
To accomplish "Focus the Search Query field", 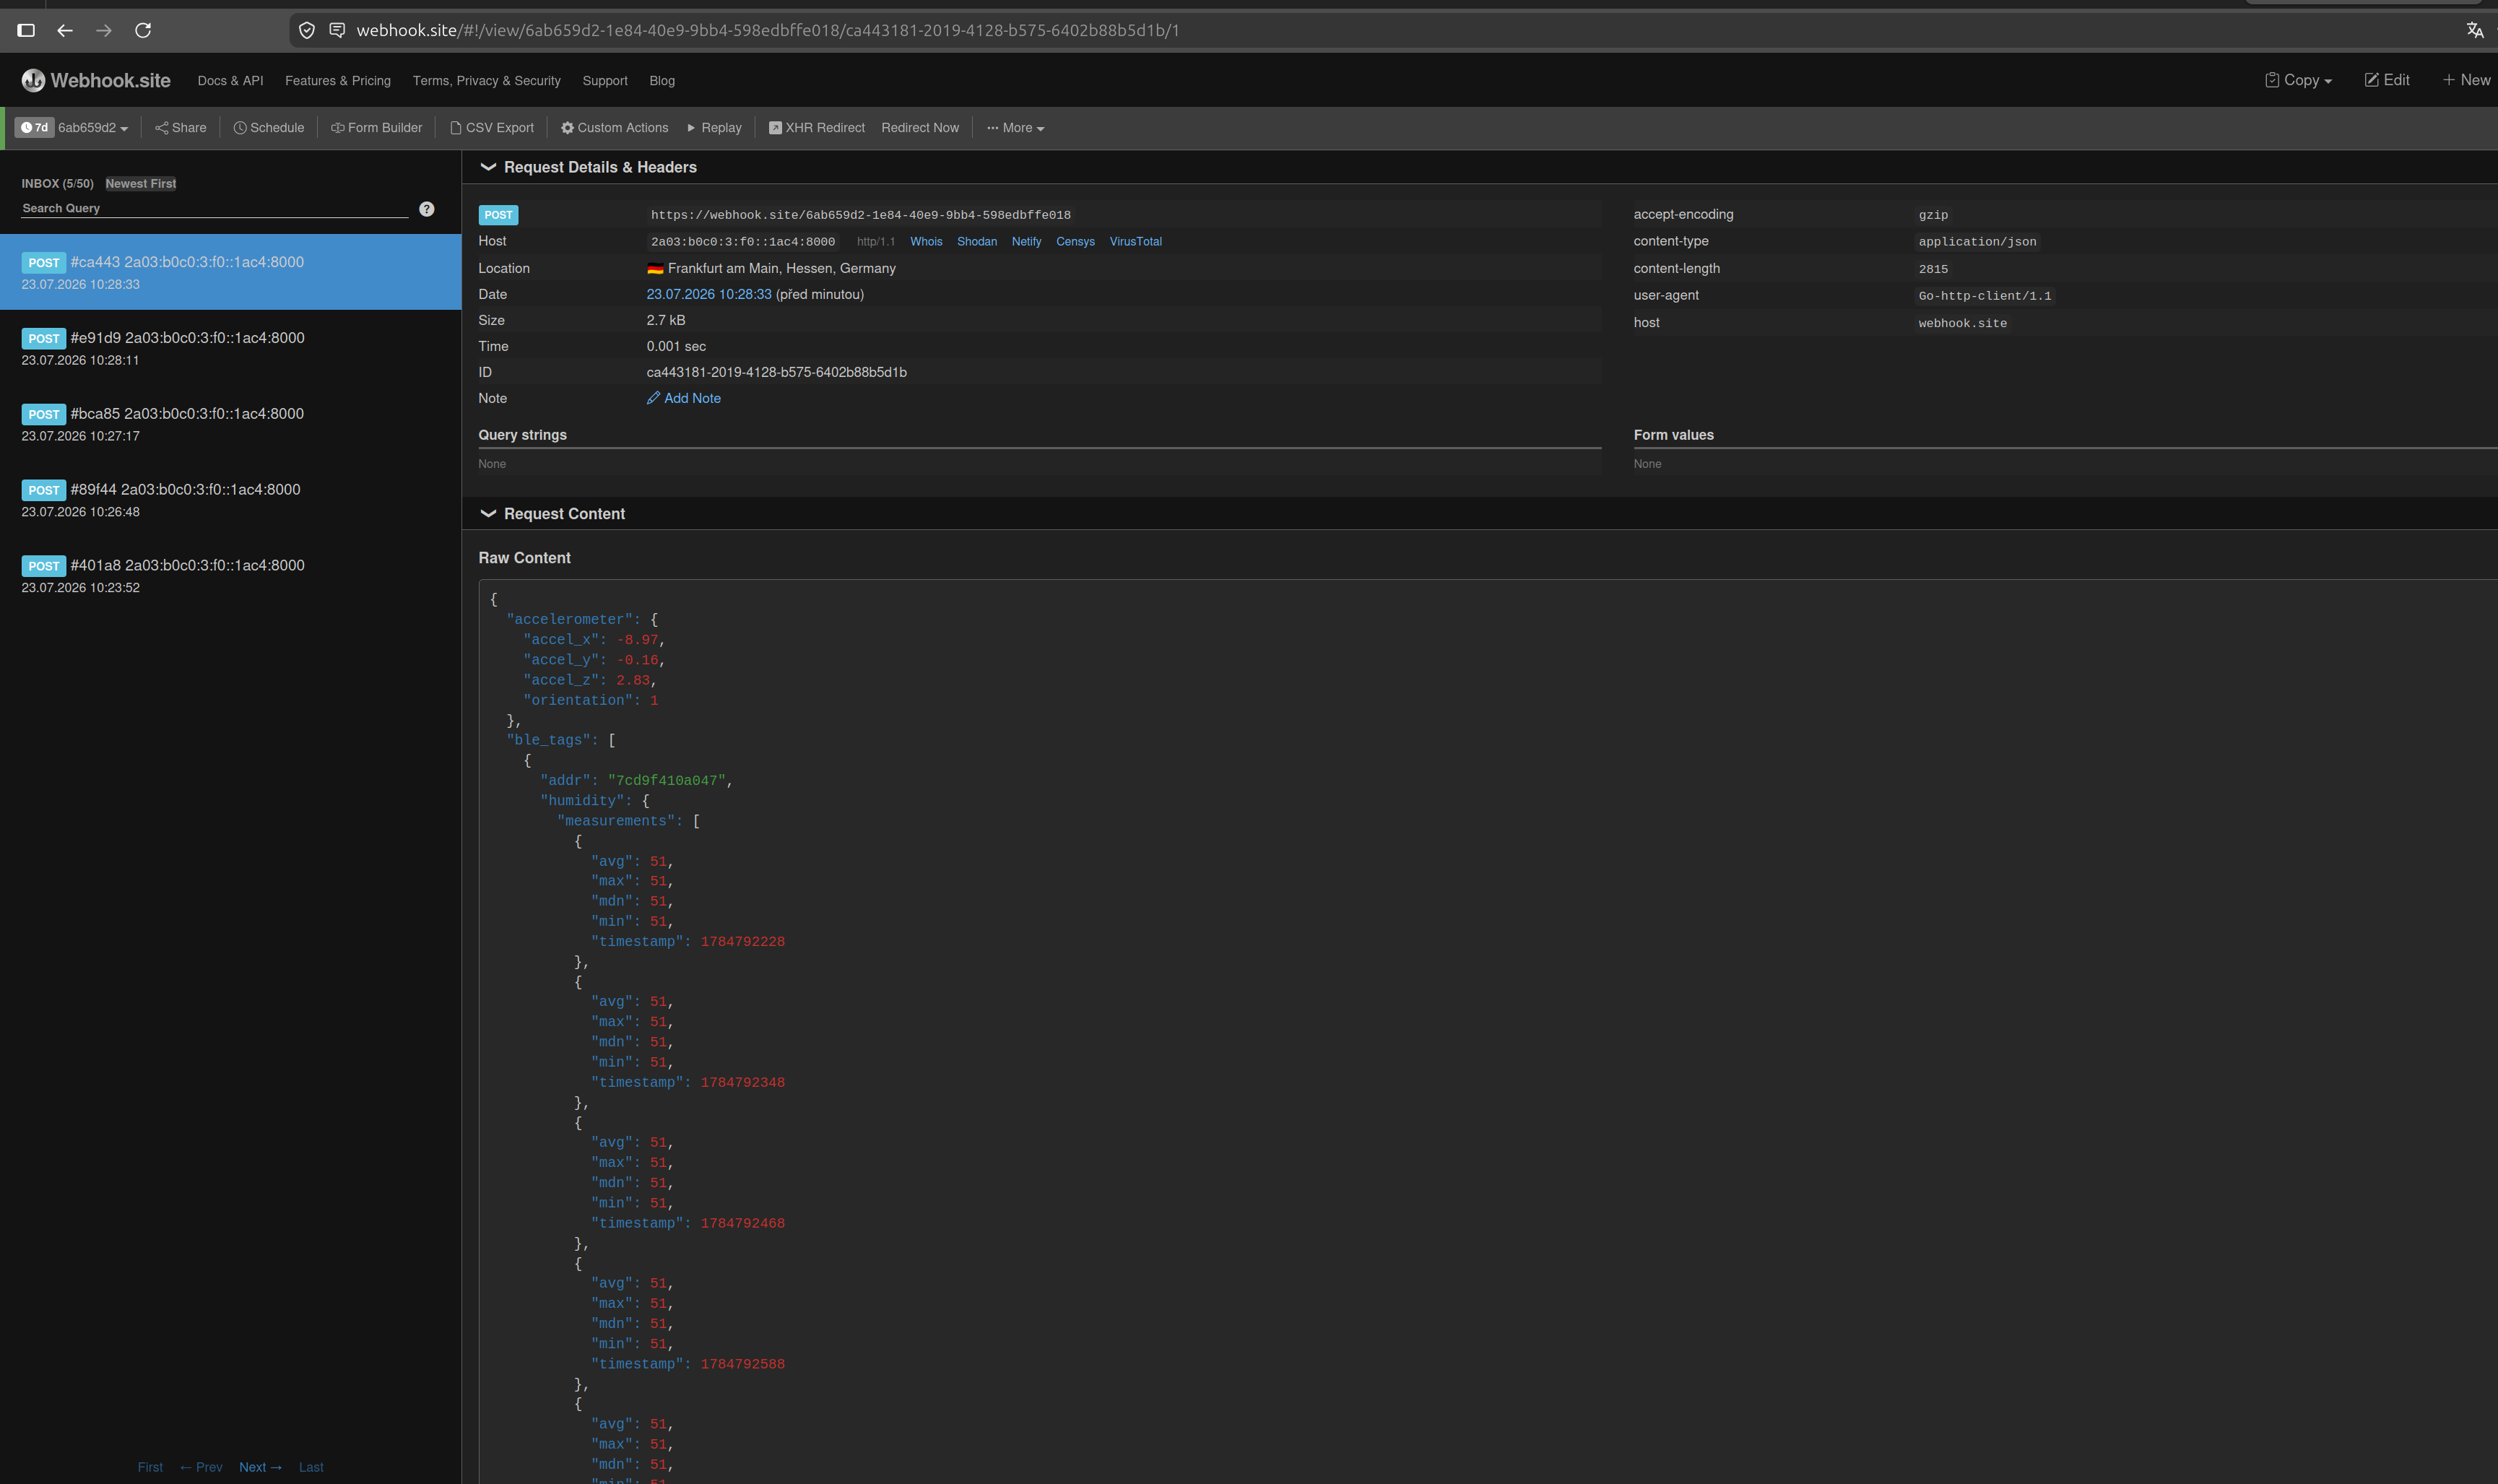I will coord(215,208).
